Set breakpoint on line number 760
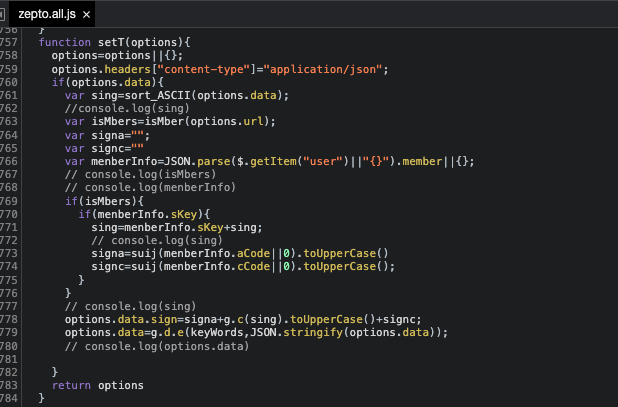 tap(9, 82)
